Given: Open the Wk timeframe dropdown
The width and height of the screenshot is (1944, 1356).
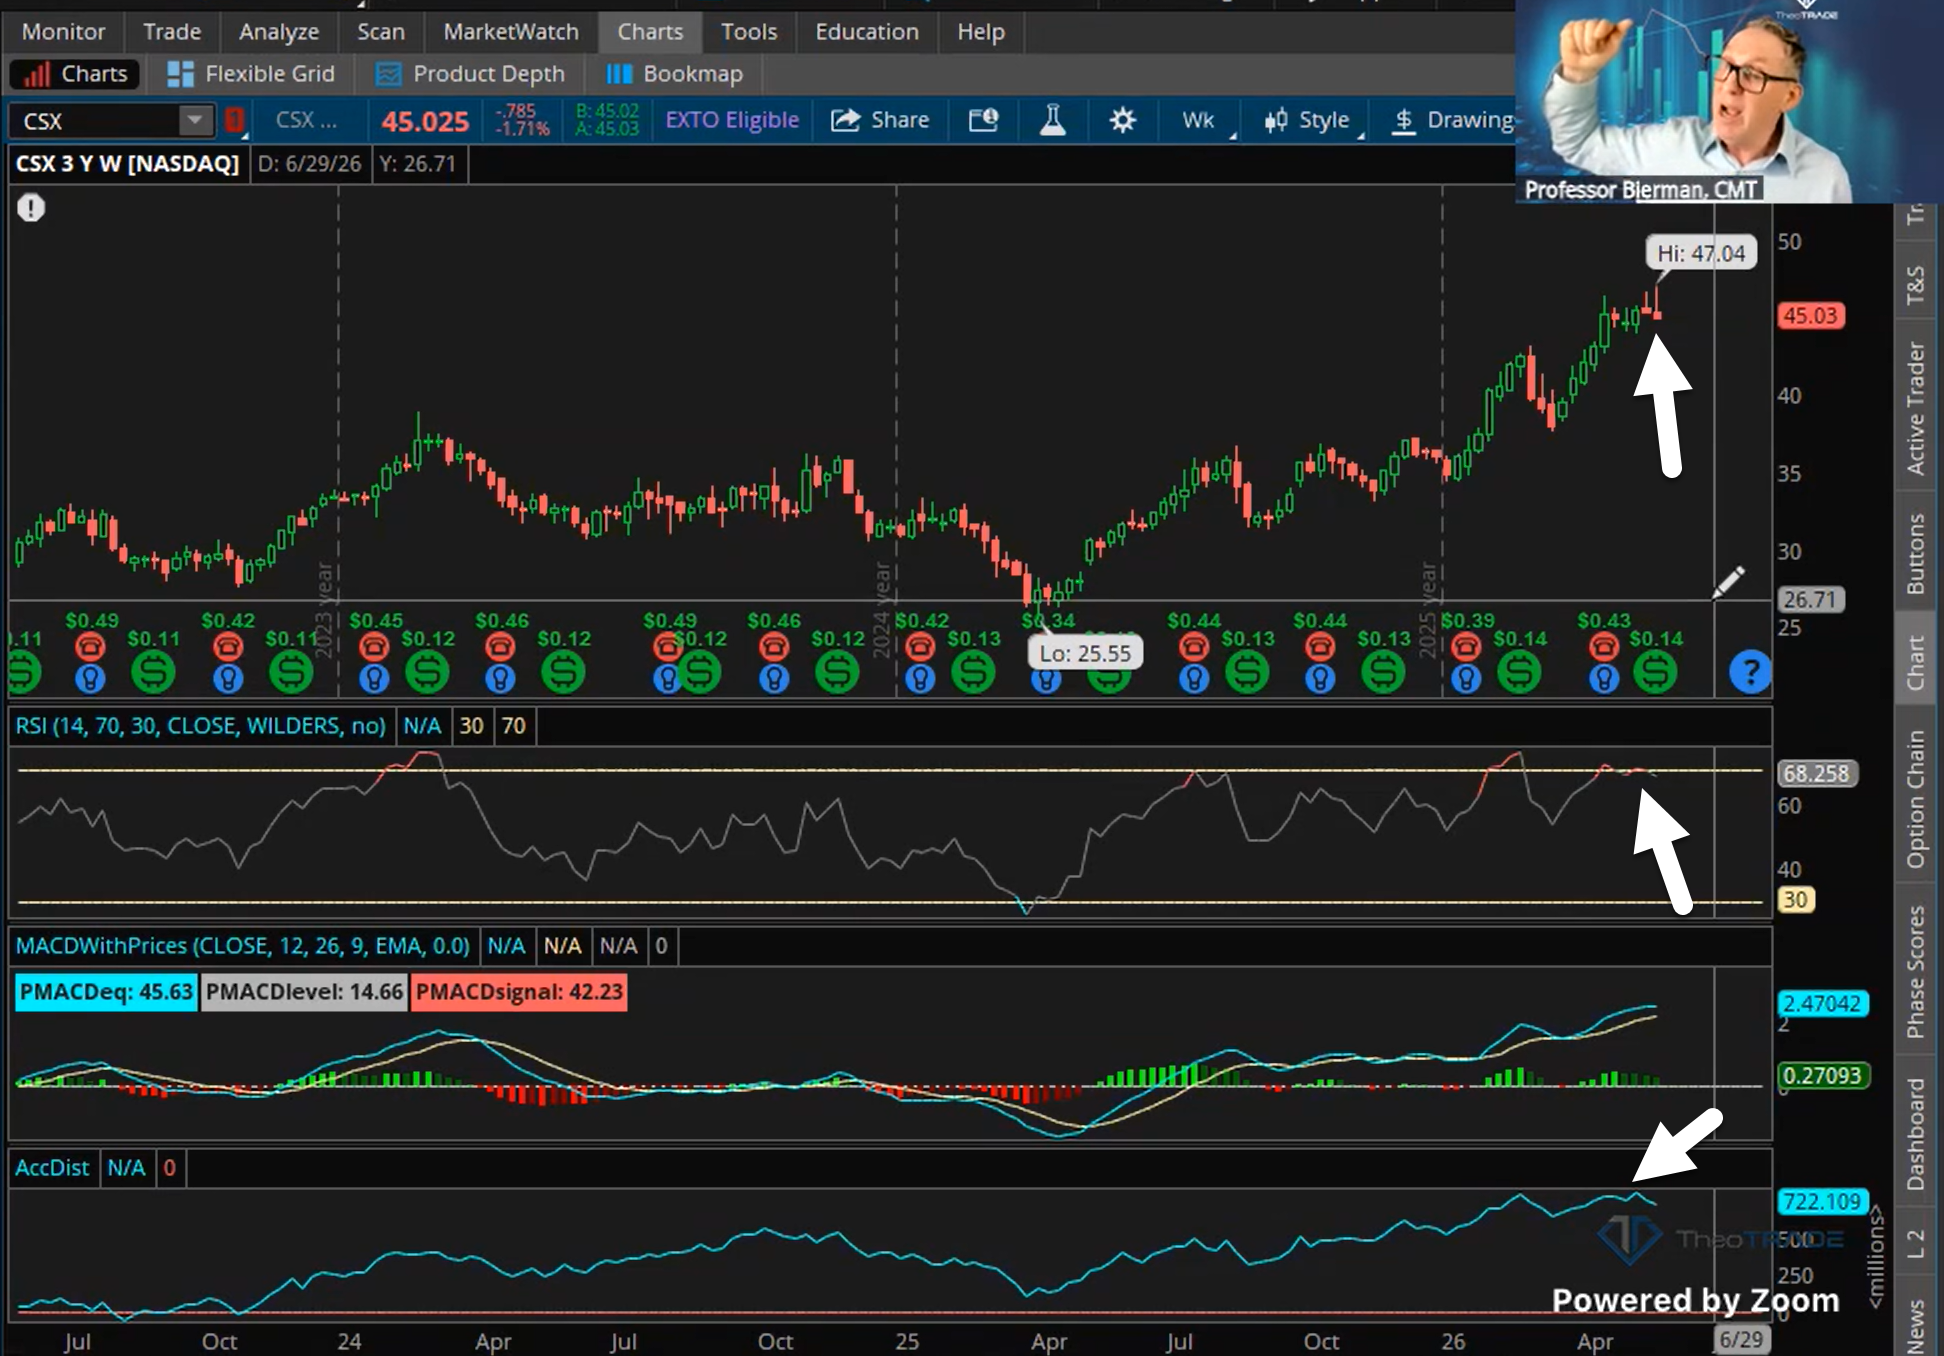Looking at the screenshot, I should pos(1198,120).
